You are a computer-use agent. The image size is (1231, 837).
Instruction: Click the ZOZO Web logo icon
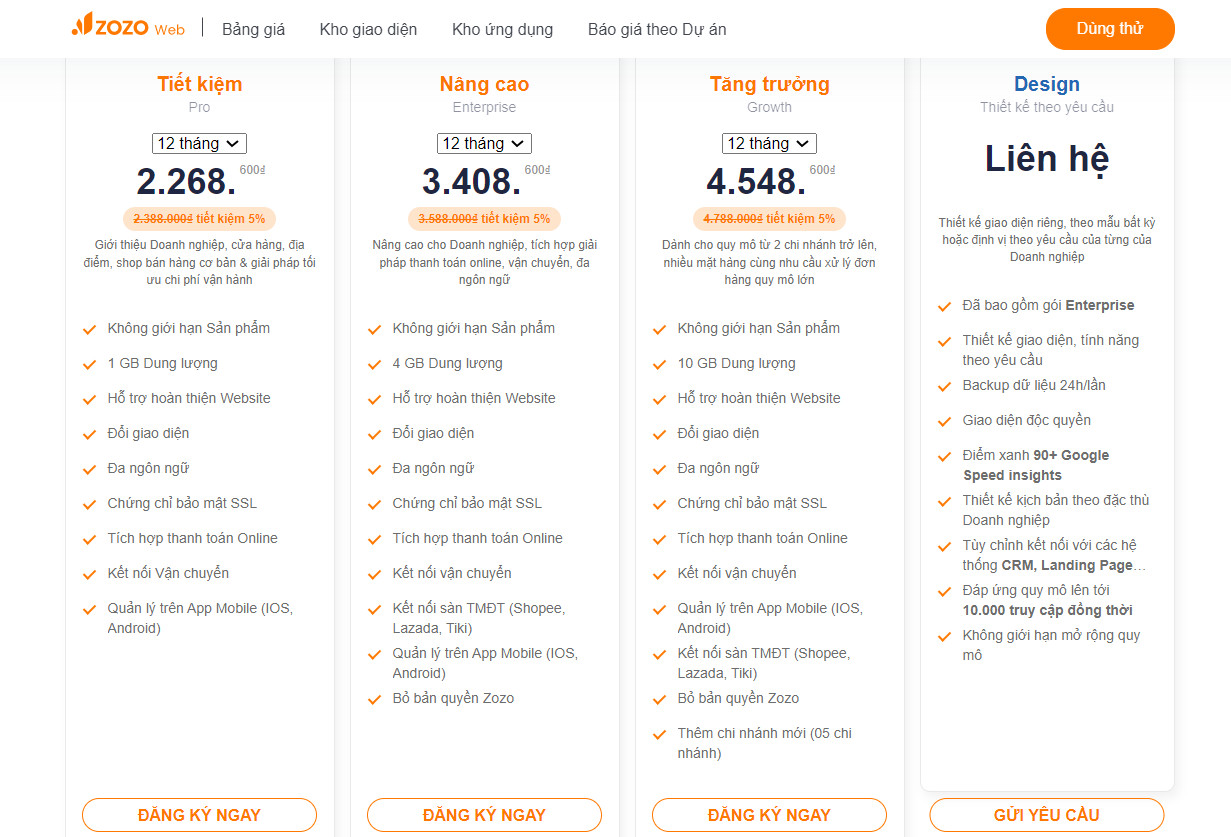(82, 26)
